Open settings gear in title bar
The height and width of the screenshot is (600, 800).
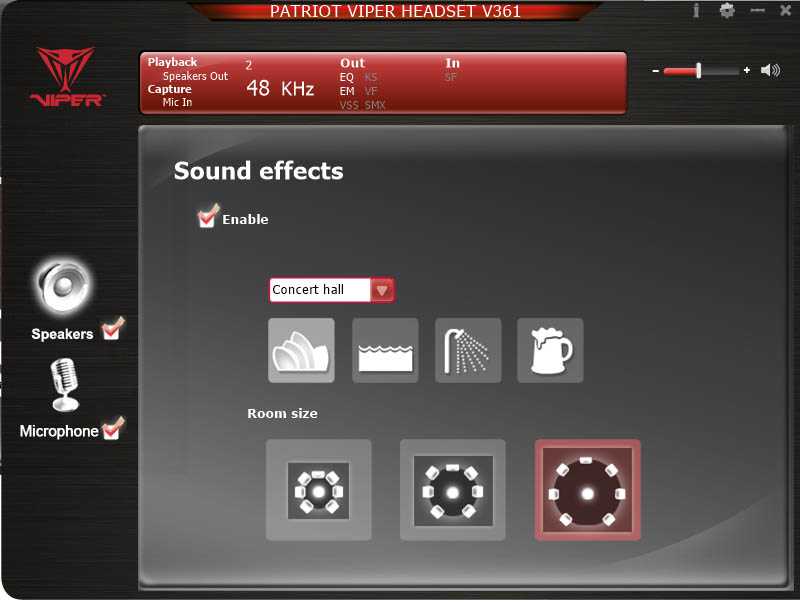coord(727,10)
